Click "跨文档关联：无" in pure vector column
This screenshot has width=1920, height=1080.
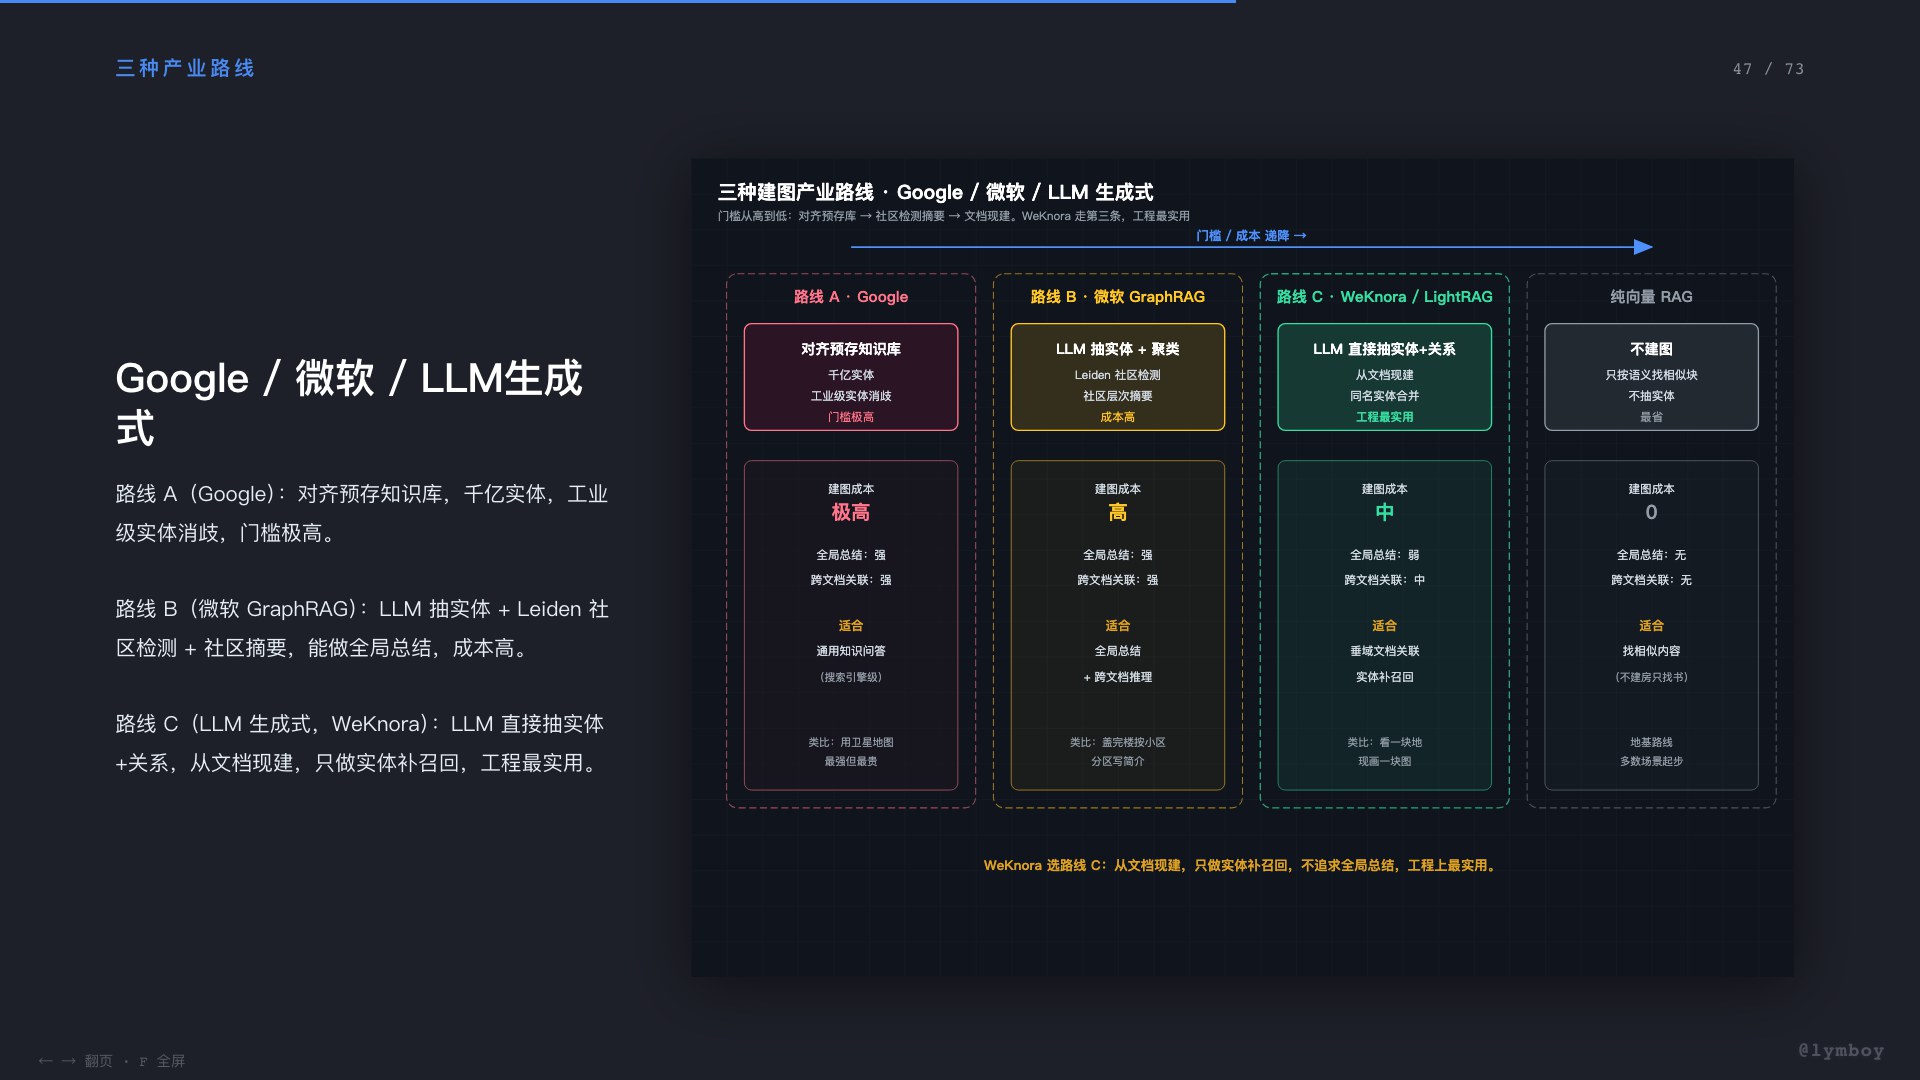tap(1651, 580)
